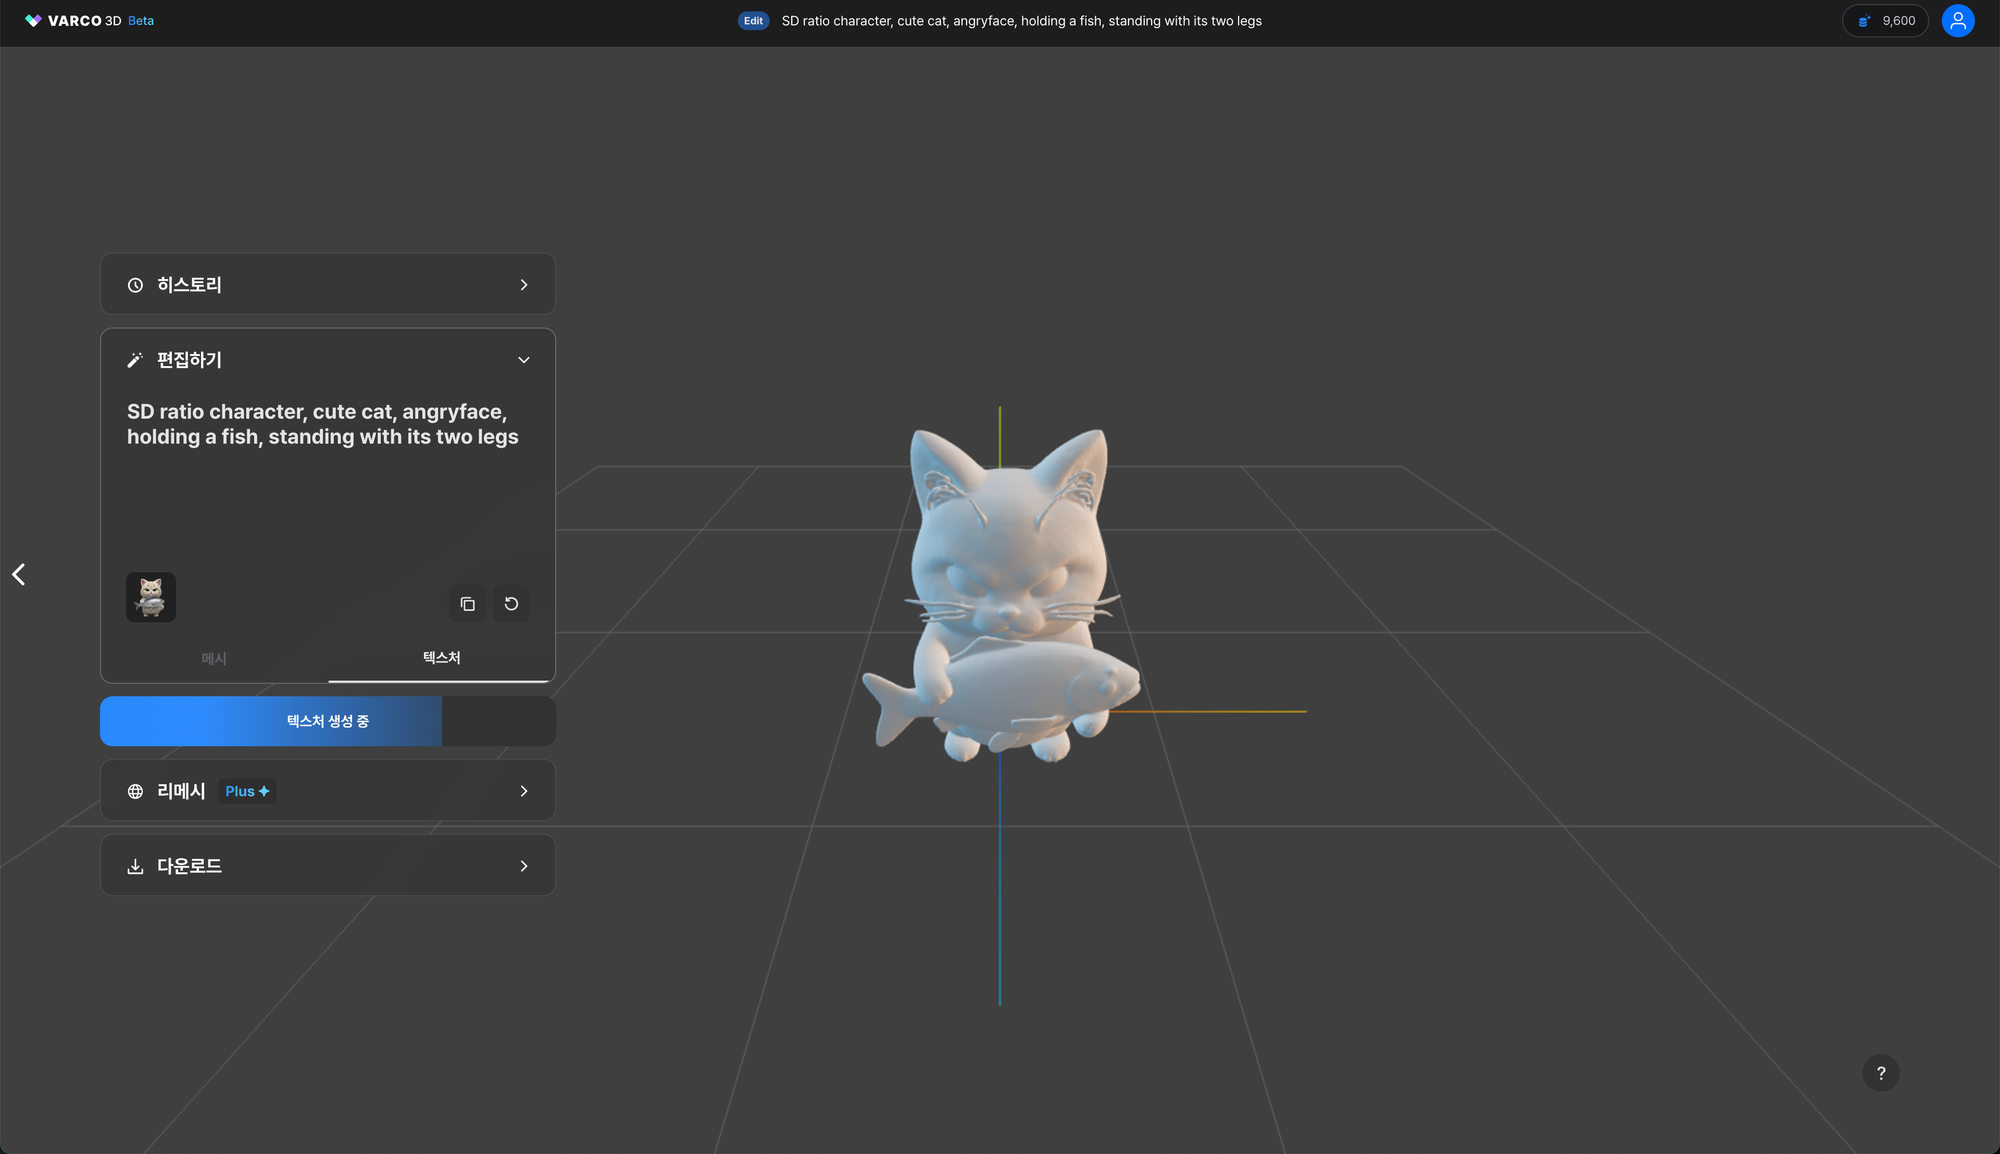Click the globe remesh icon
This screenshot has height=1154, width=2000.
tap(135, 791)
